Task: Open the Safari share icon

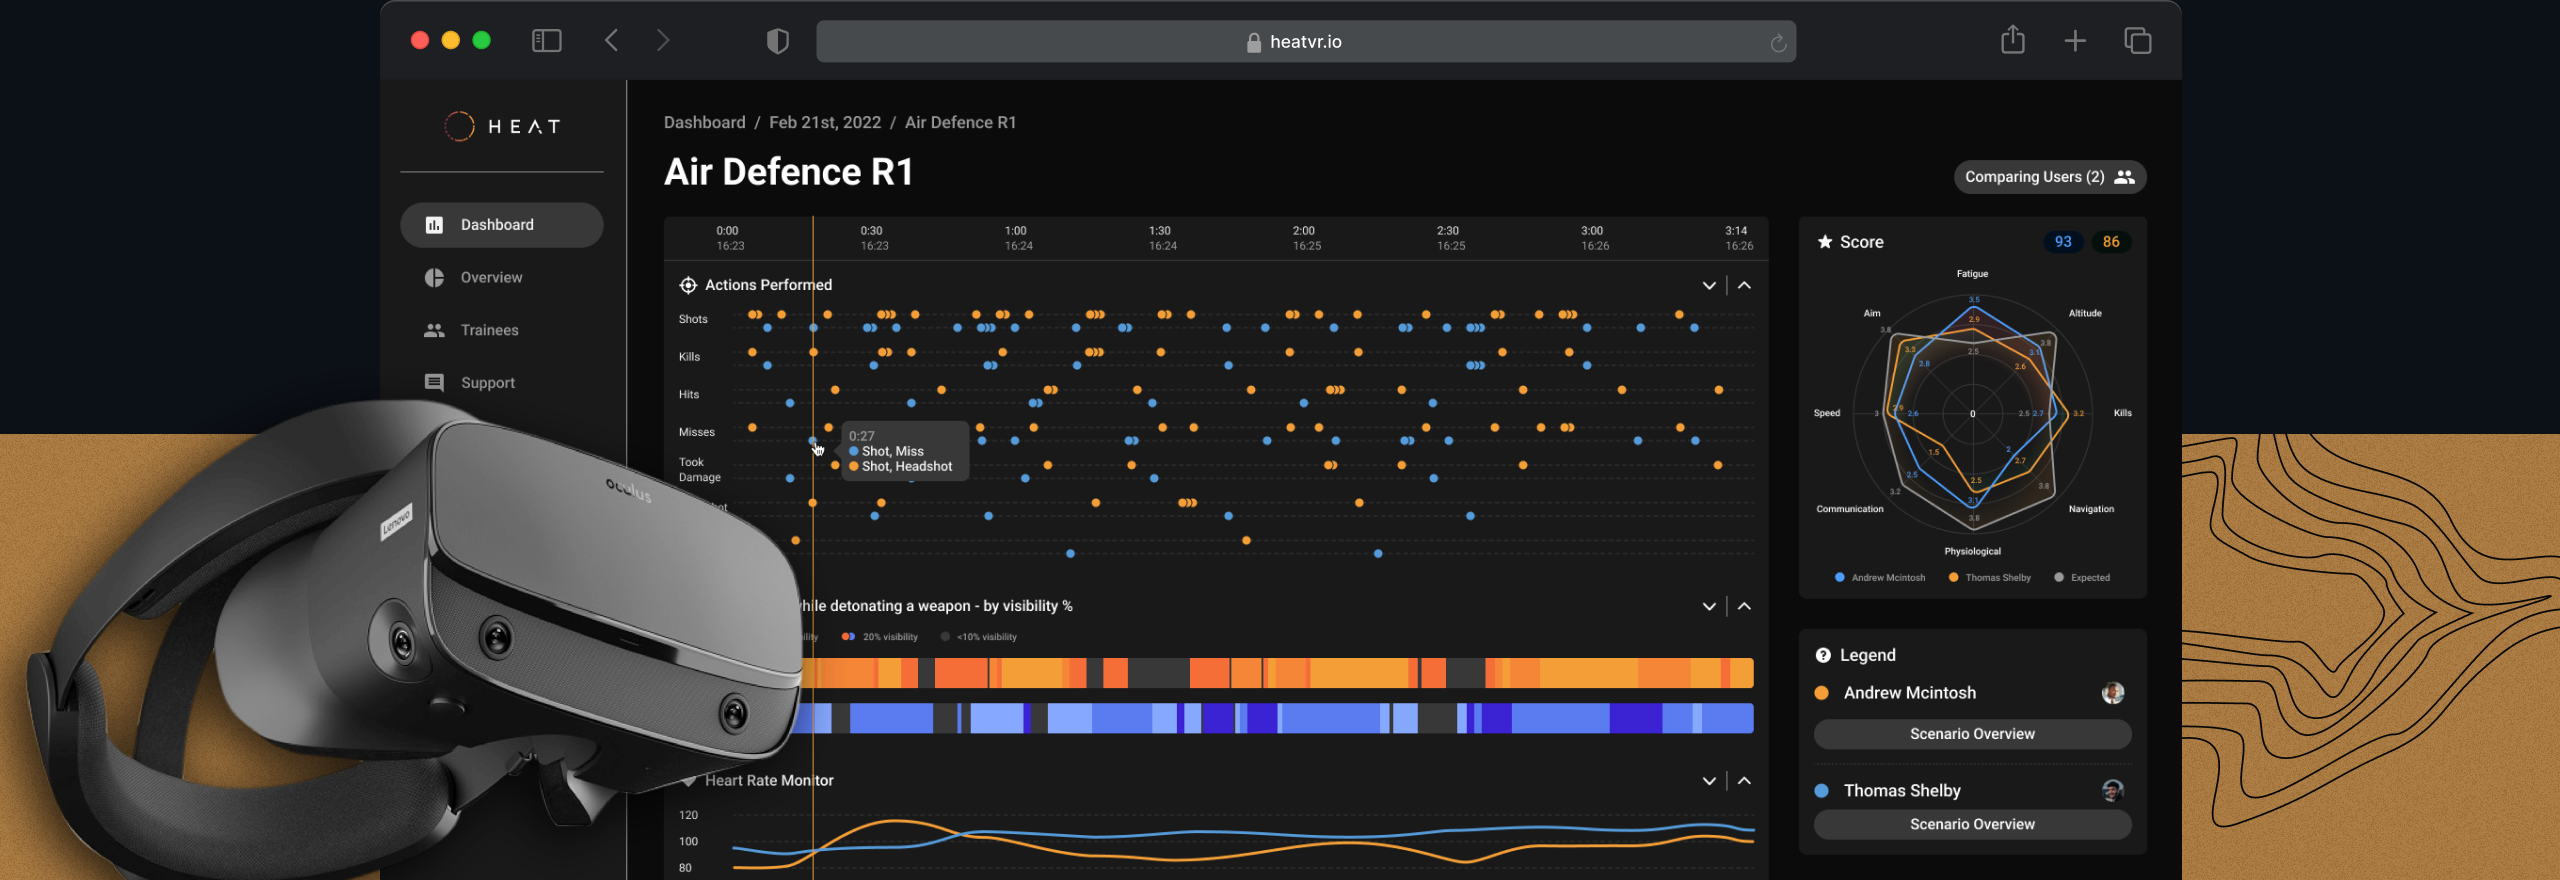Action: tap(2012, 41)
